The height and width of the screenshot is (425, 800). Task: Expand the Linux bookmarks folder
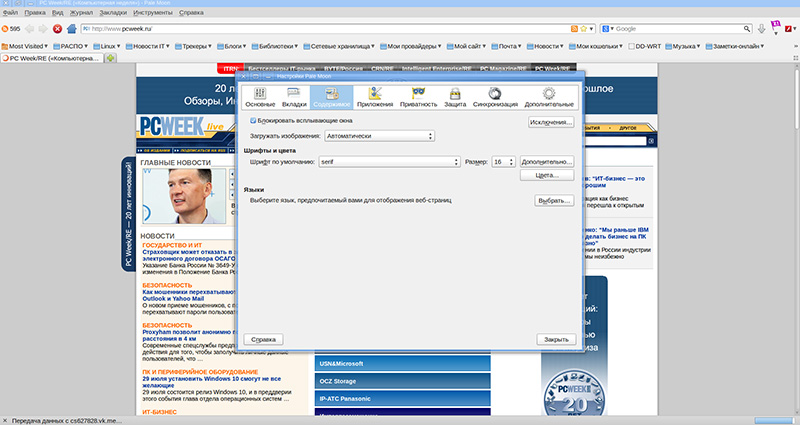tap(107, 46)
